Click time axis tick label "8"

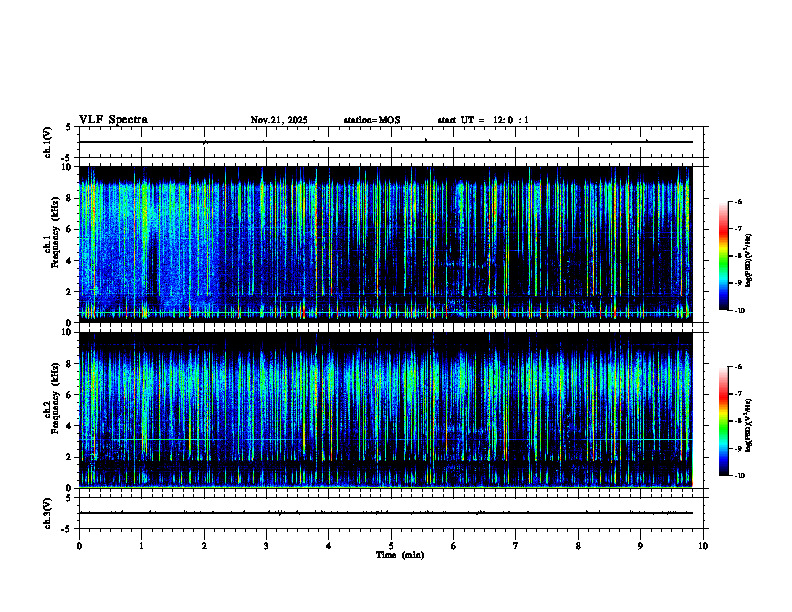[x=578, y=546]
